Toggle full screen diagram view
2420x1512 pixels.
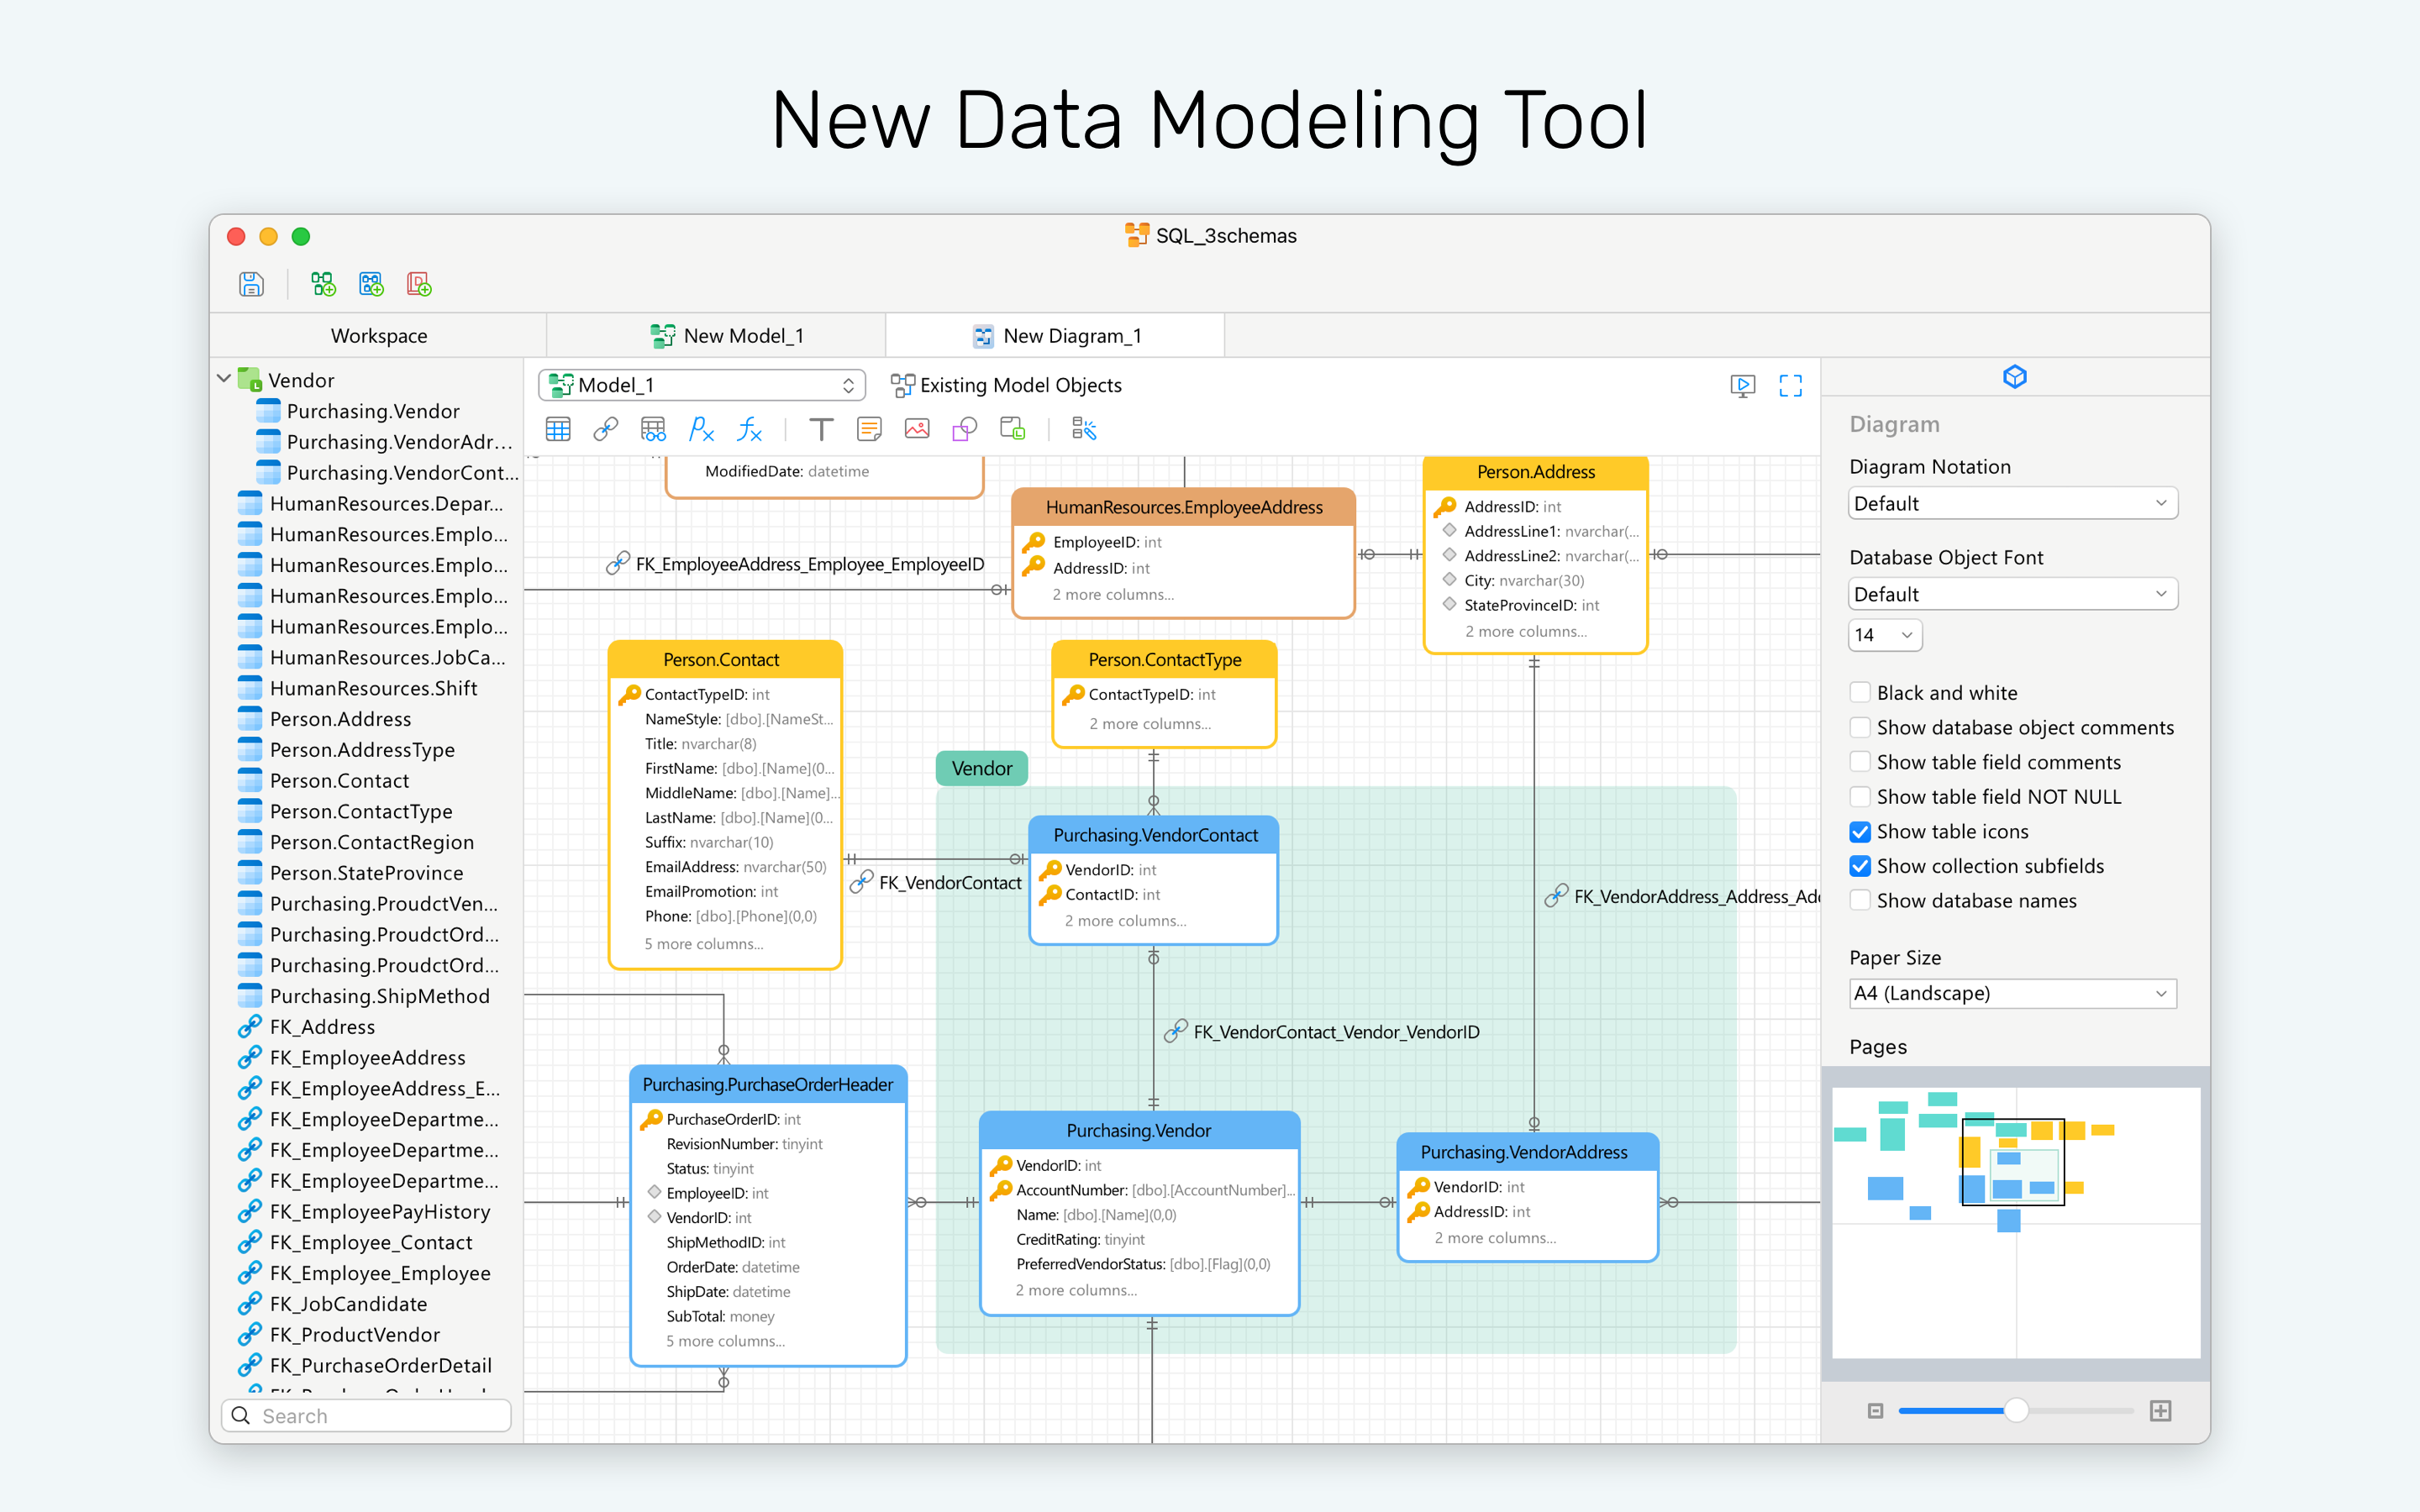tap(1791, 386)
